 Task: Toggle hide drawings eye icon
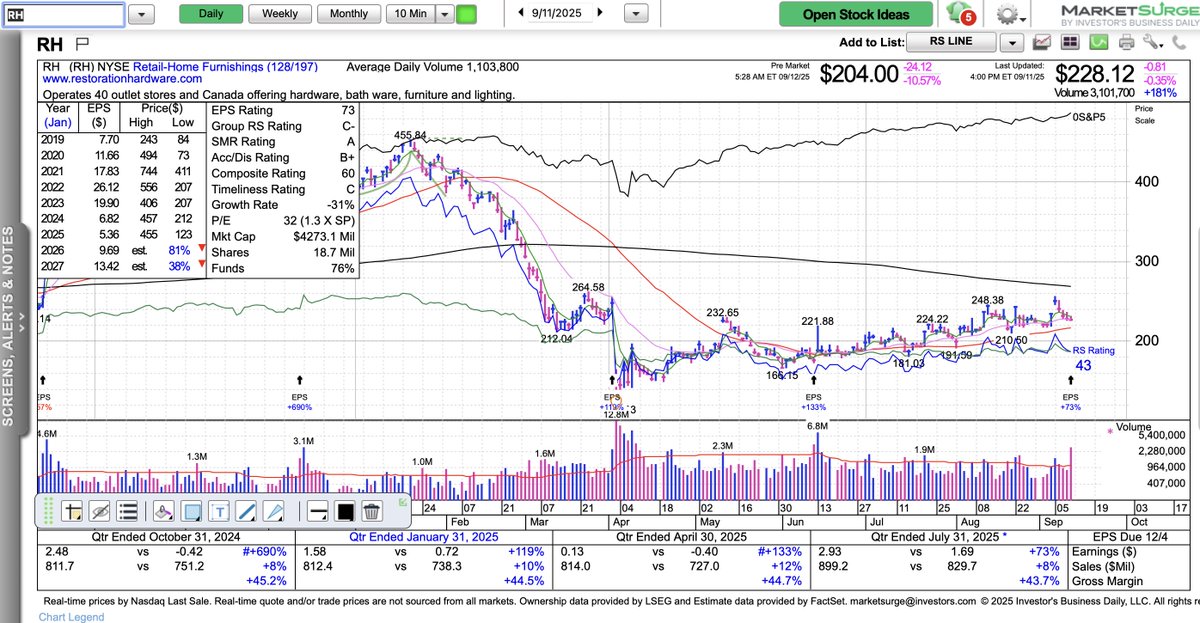(99, 511)
